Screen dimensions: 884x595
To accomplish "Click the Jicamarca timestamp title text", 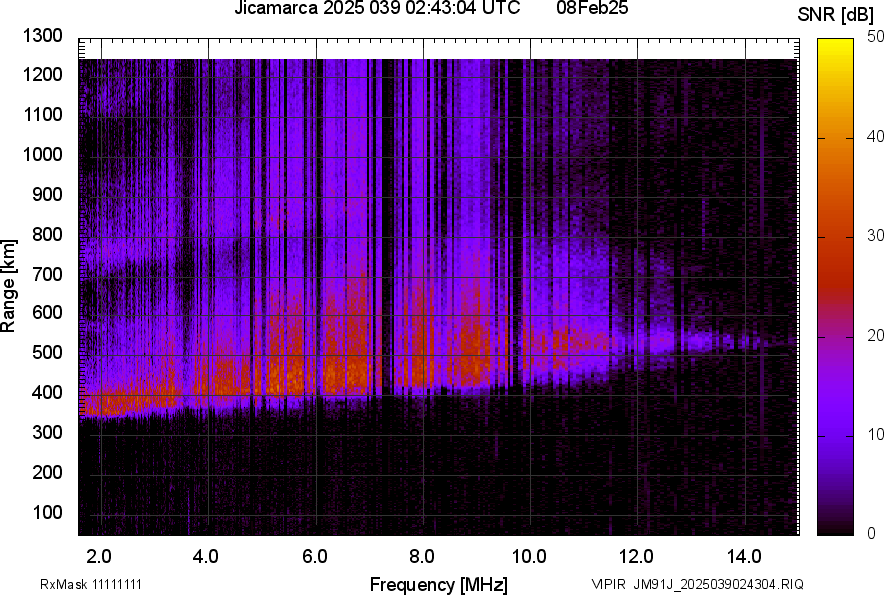I will coord(376,9).
